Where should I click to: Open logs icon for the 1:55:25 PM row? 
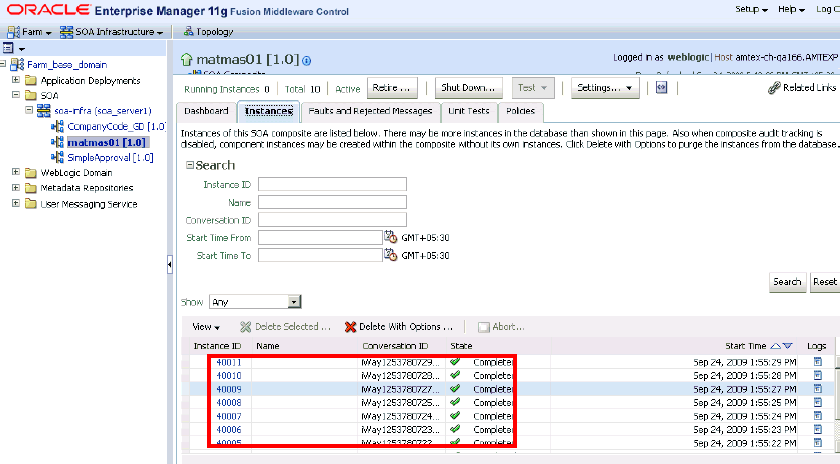click(x=818, y=402)
